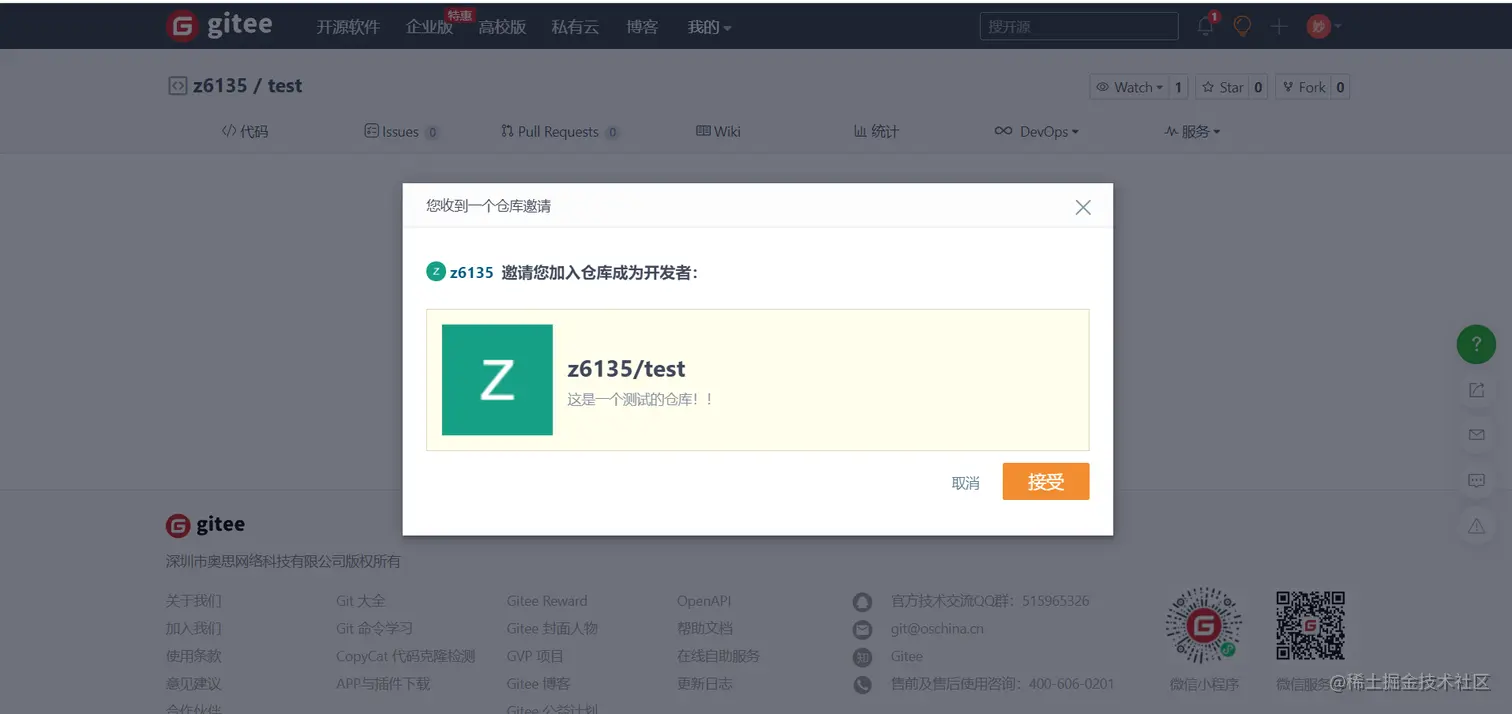Click the footer gitee logo
The width and height of the screenshot is (1512, 714).
[206, 525]
